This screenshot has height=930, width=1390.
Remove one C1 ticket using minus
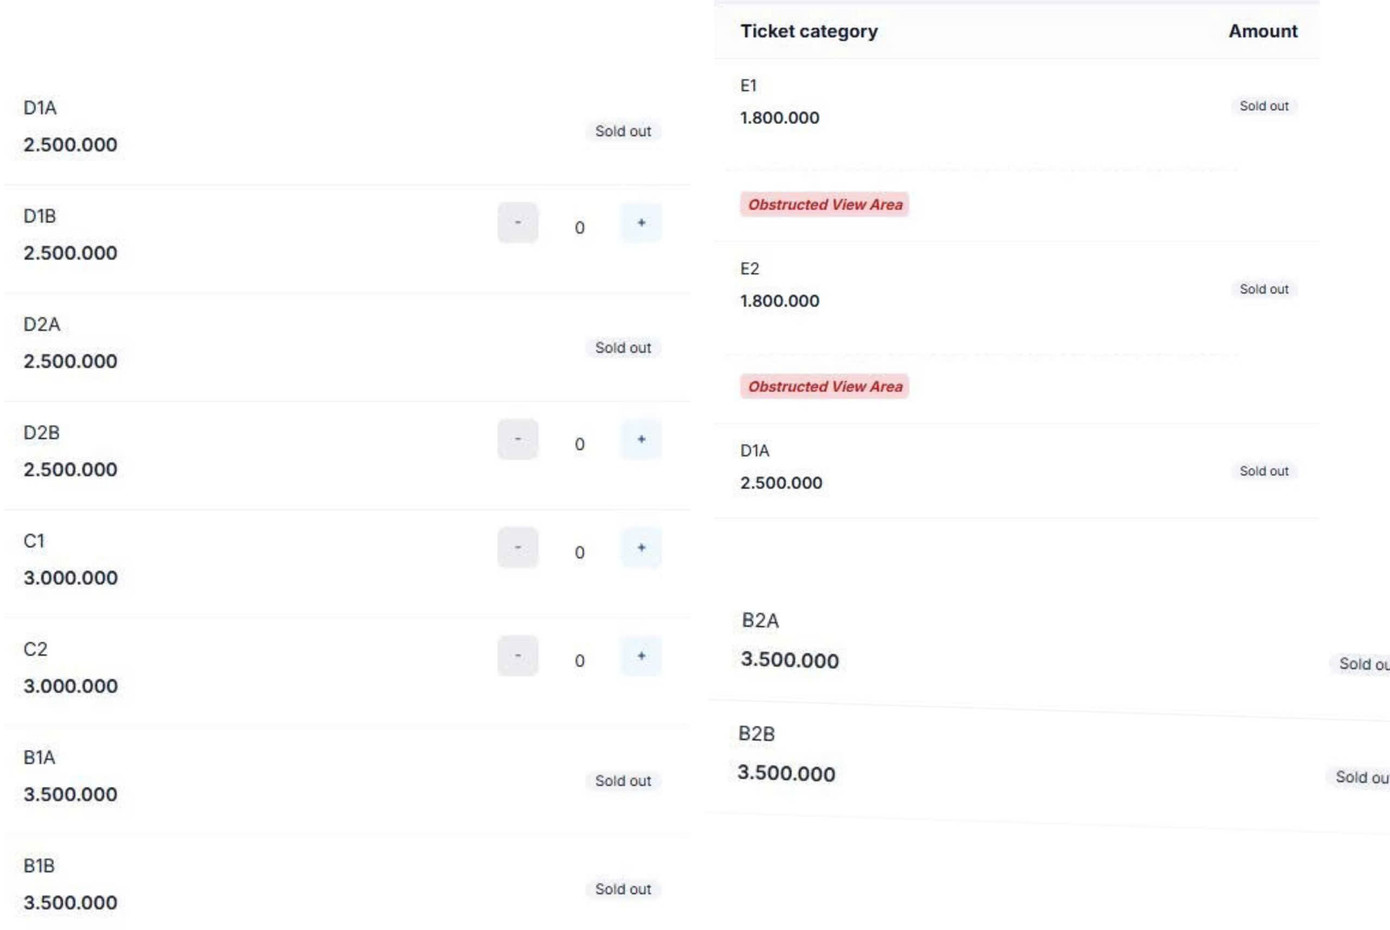(518, 548)
